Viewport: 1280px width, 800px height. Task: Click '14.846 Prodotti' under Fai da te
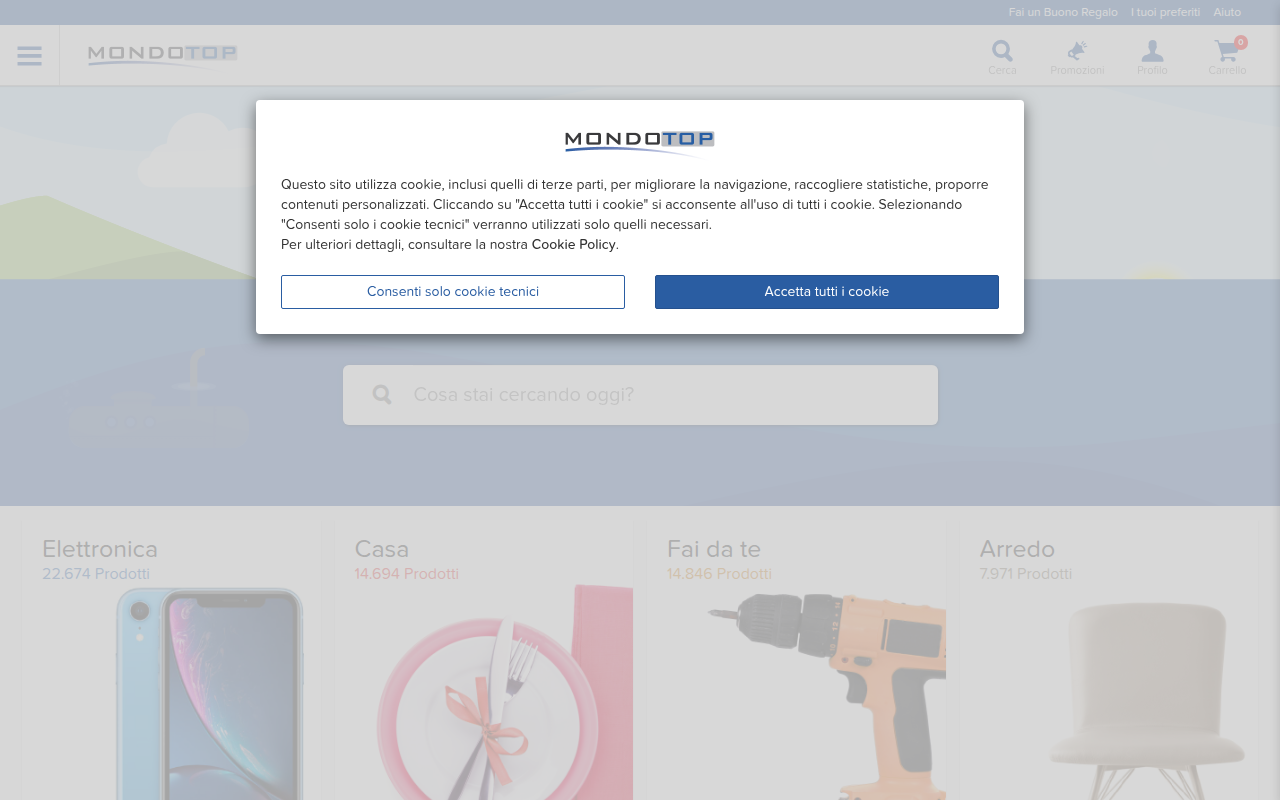[x=719, y=574]
